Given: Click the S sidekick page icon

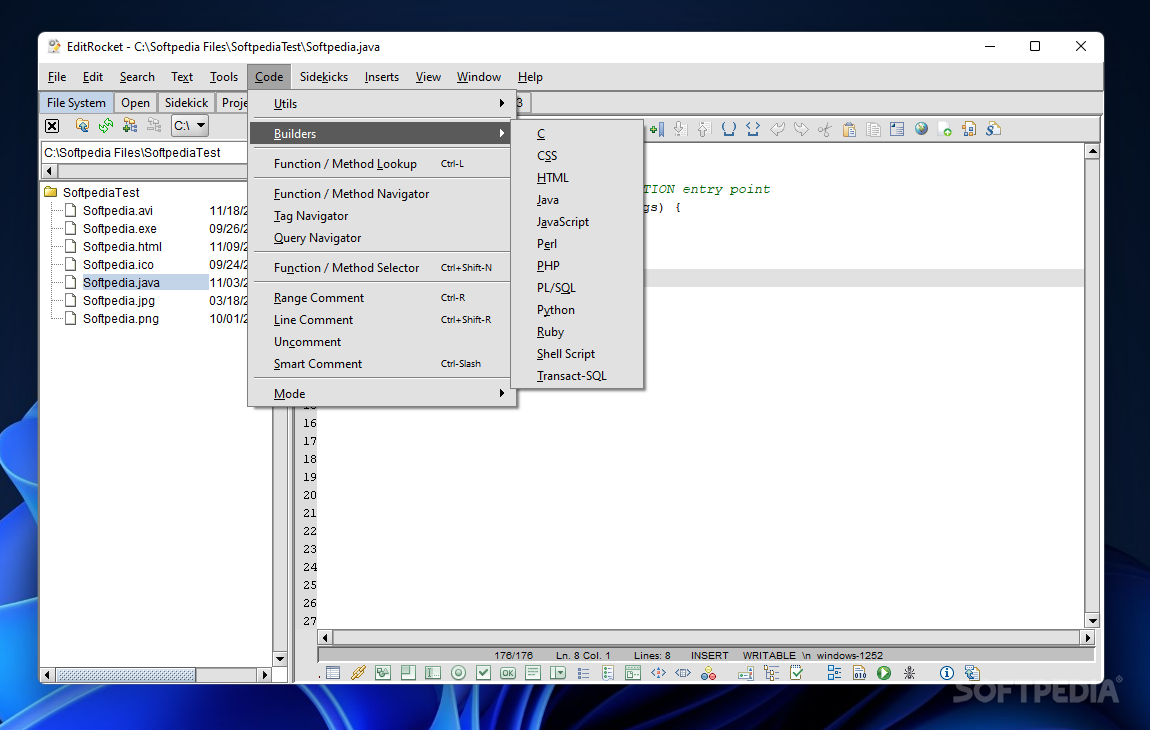Looking at the screenshot, I should (993, 129).
